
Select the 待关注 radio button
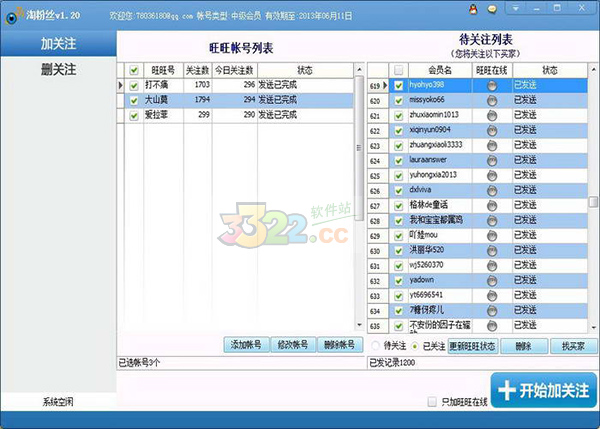pyautogui.click(x=376, y=346)
